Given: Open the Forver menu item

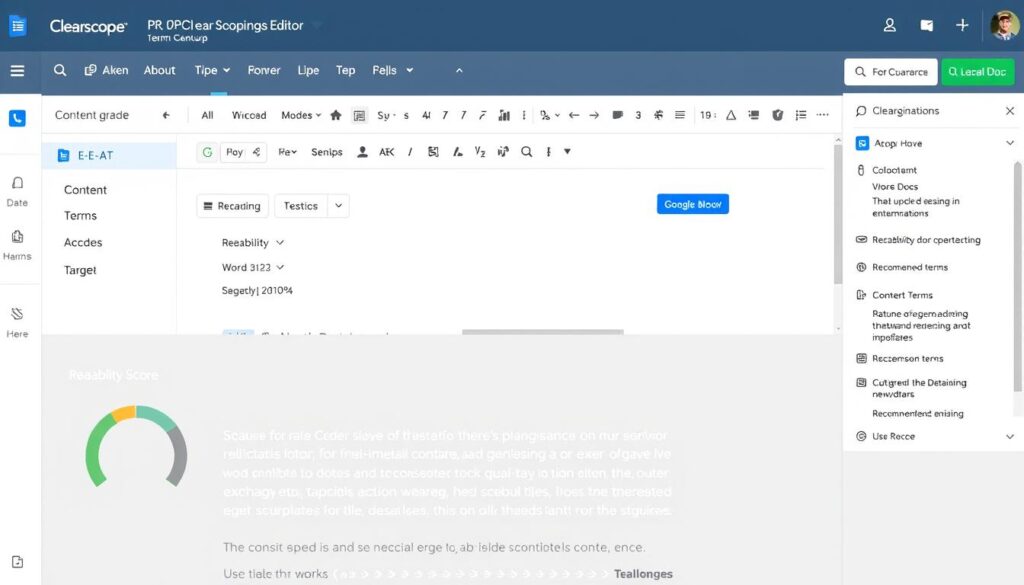Looking at the screenshot, I should 264,71.
